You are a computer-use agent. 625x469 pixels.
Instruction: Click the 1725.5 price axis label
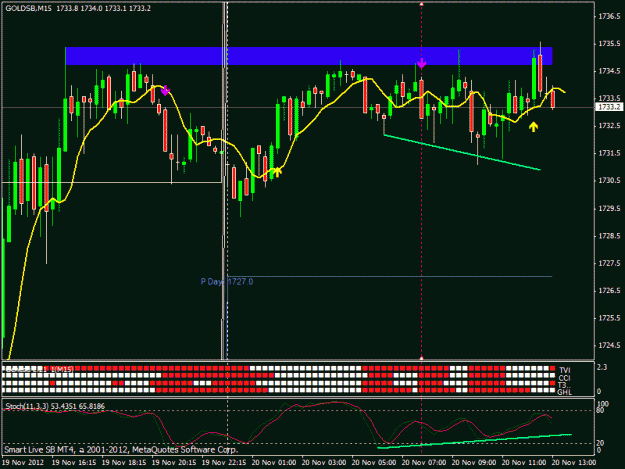pyautogui.click(x=609, y=318)
